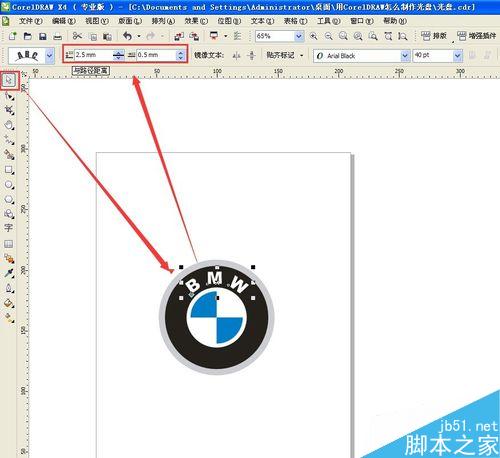Select the Rectangle tool

click(9, 170)
